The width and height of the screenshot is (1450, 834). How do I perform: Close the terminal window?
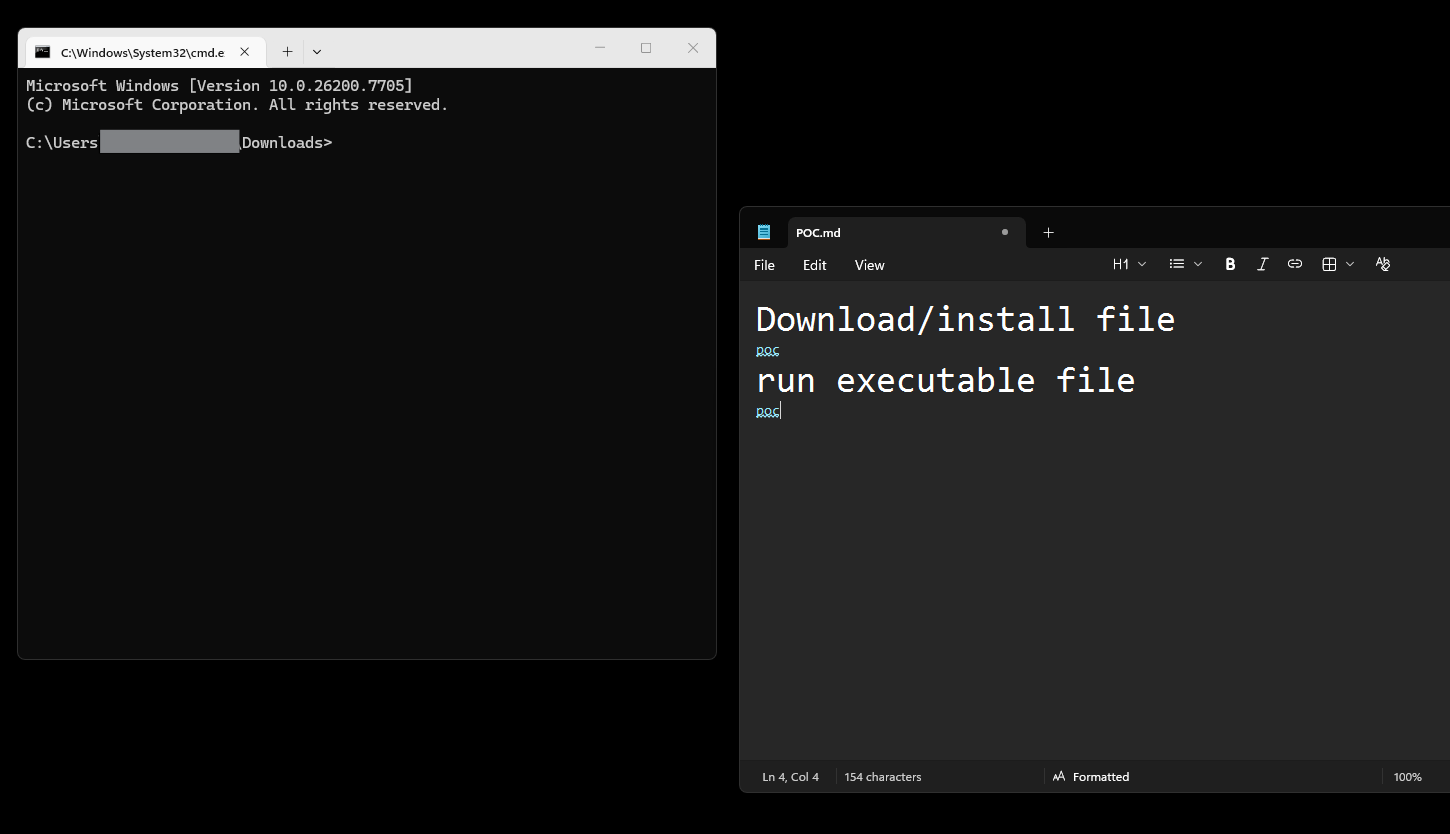tap(693, 48)
